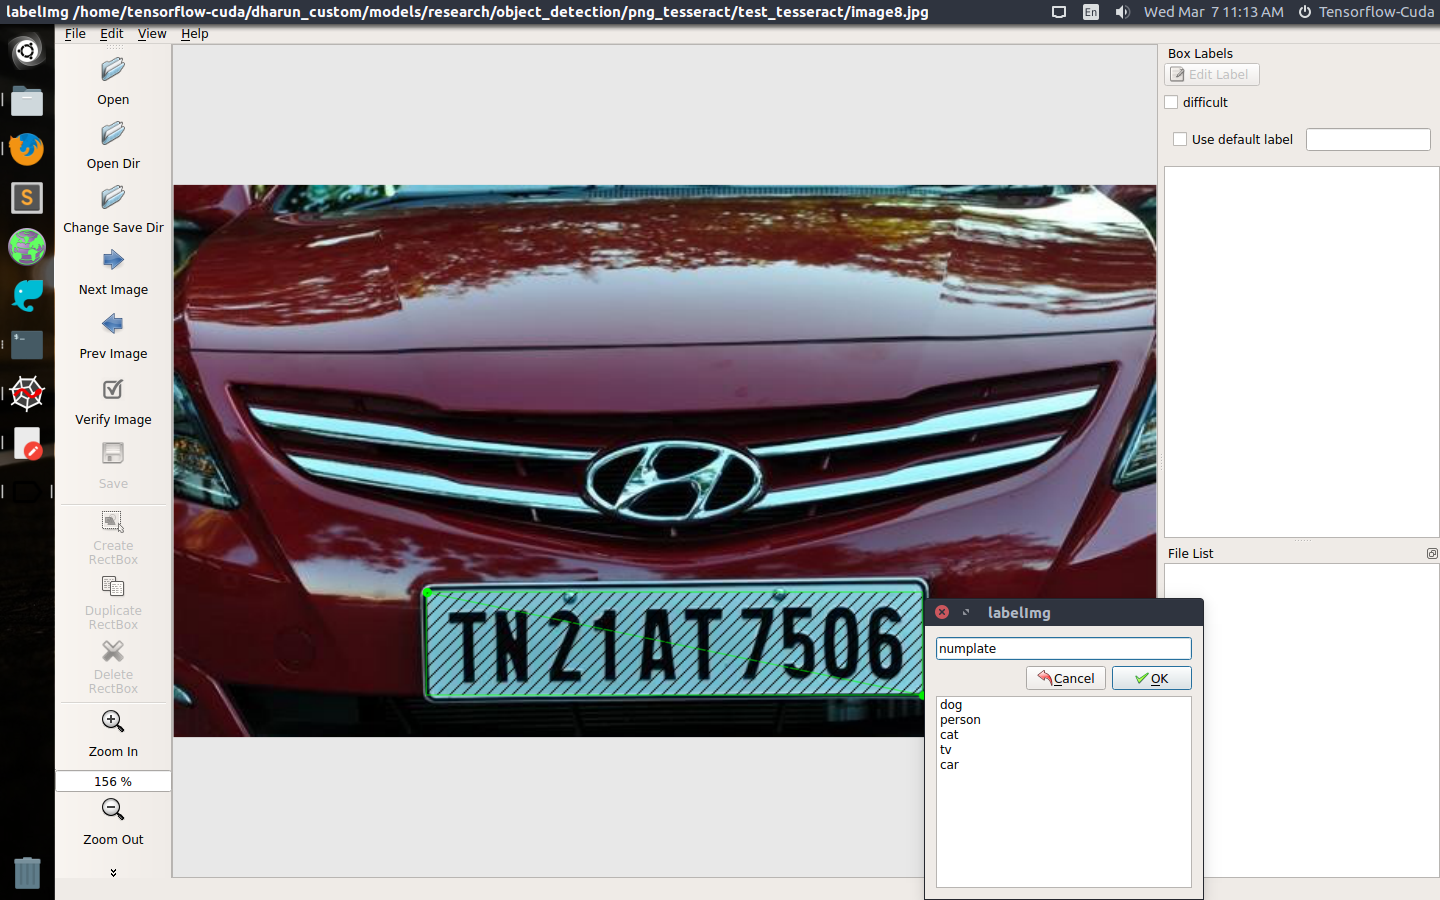
Task: Open the Terminal from the dock
Action: pos(27,345)
